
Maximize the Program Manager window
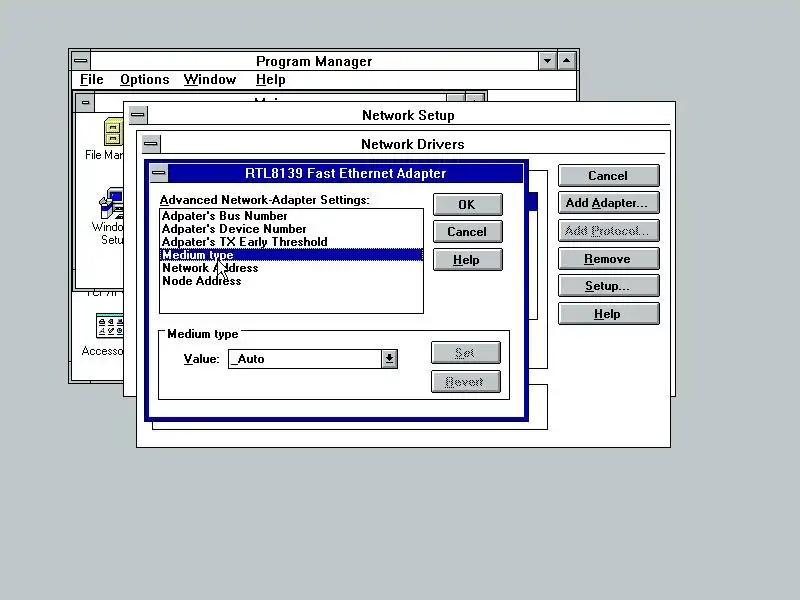(x=566, y=61)
